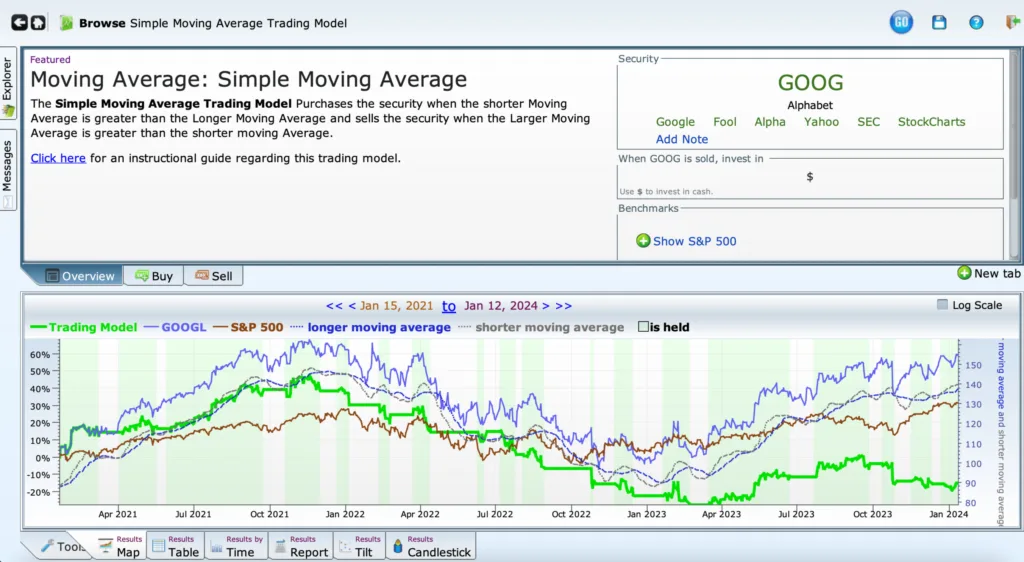1024x562 pixels.
Task: Switch to the Buy tab
Action: [153, 276]
